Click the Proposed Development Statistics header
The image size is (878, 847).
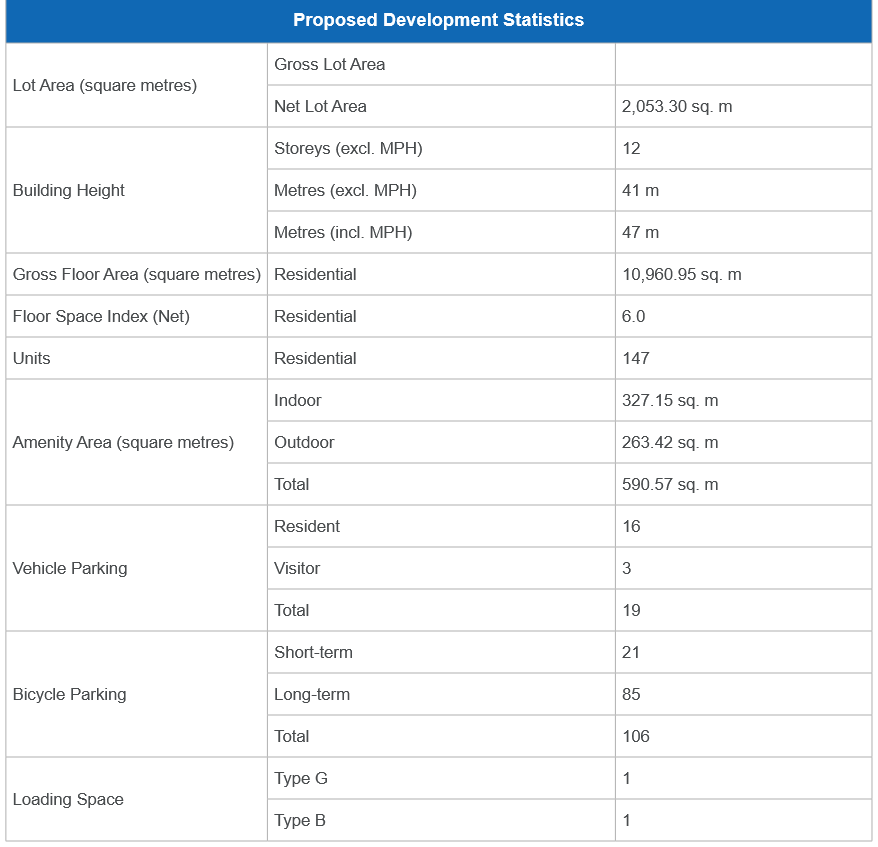pyautogui.click(x=438, y=21)
